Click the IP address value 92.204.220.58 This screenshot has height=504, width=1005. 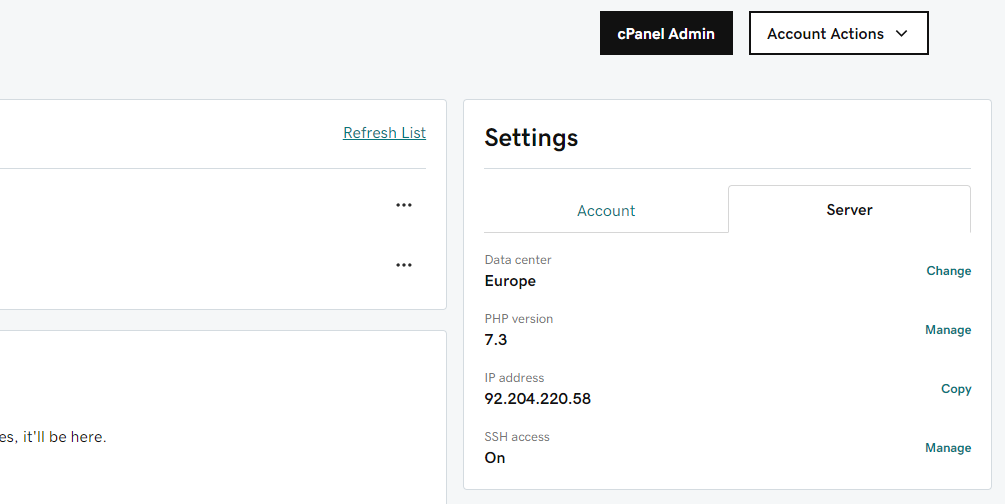point(538,398)
